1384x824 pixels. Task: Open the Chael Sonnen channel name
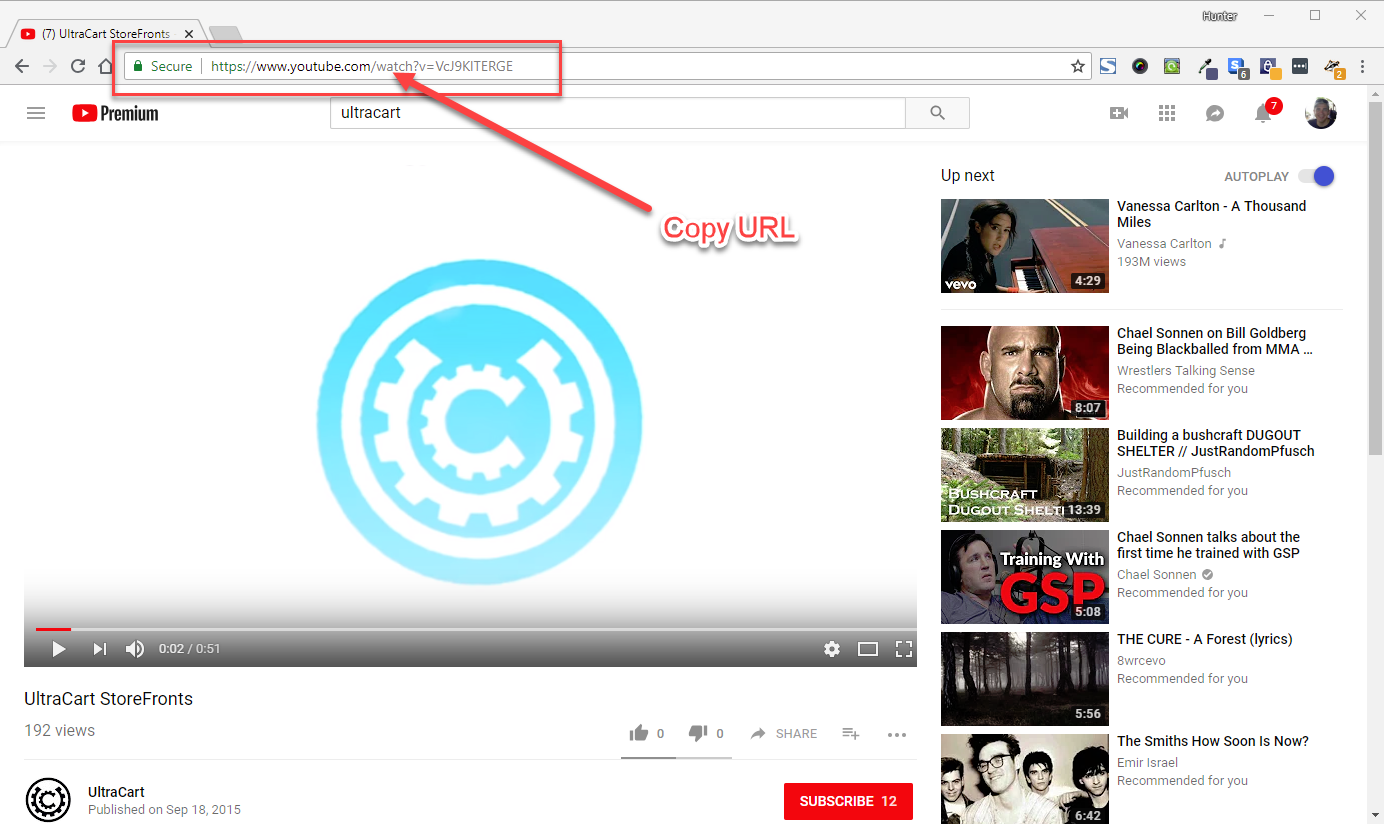[x=1157, y=575]
